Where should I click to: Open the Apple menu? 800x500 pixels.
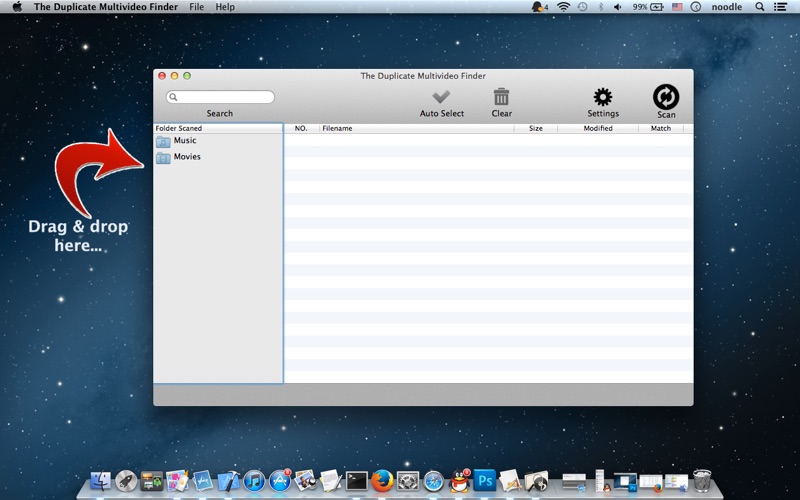pyautogui.click(x=17, y=7)
